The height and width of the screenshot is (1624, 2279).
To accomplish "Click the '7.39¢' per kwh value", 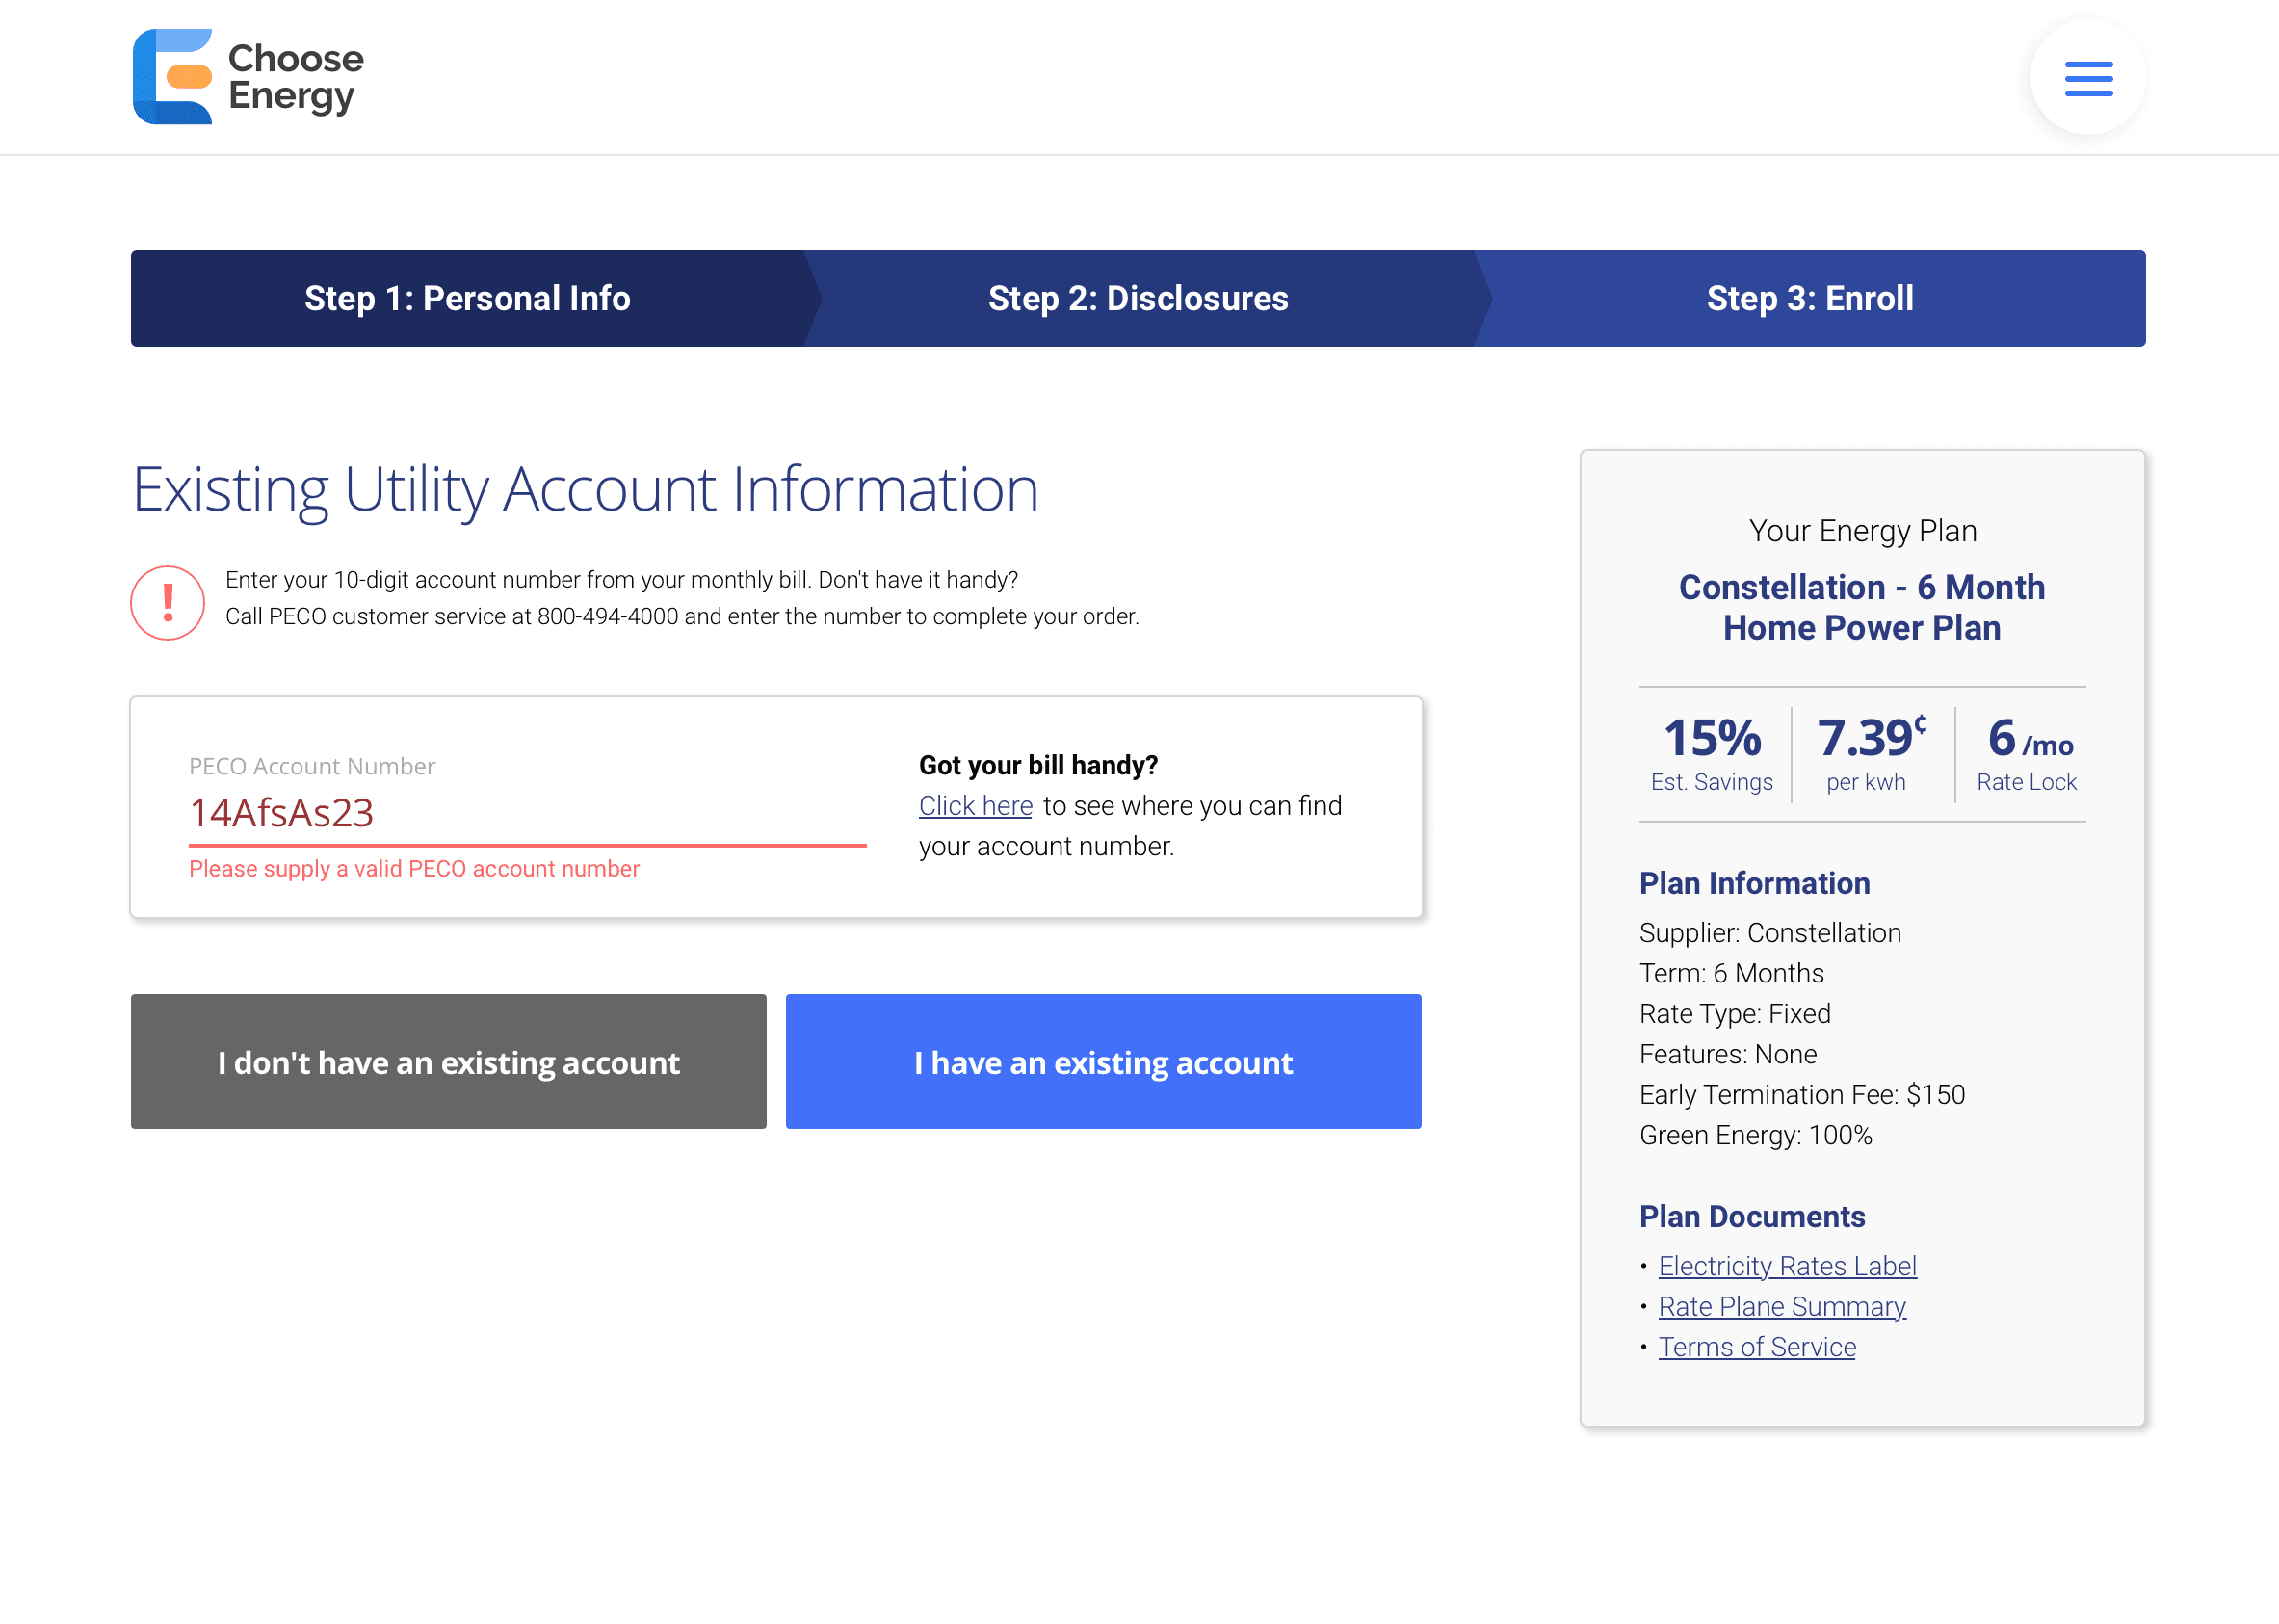I will coord(1872,737).
